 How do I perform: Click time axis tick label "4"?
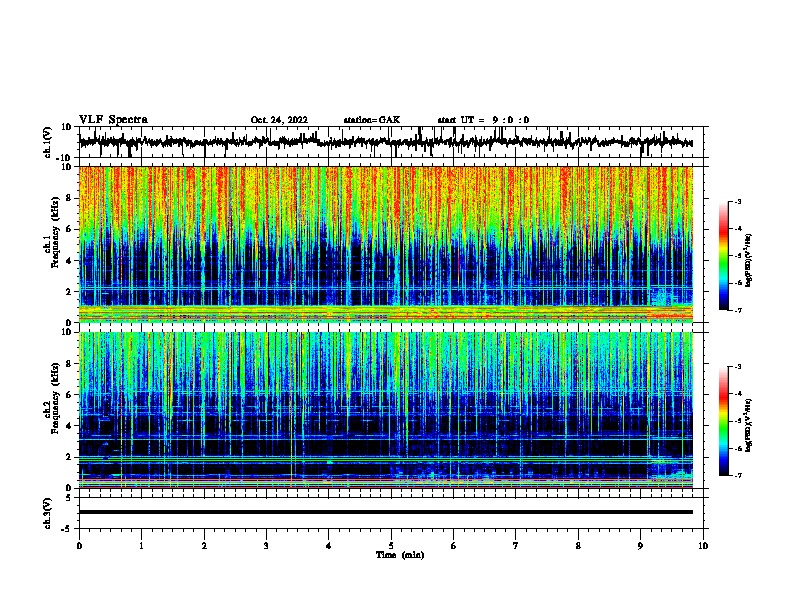point(328,546)
